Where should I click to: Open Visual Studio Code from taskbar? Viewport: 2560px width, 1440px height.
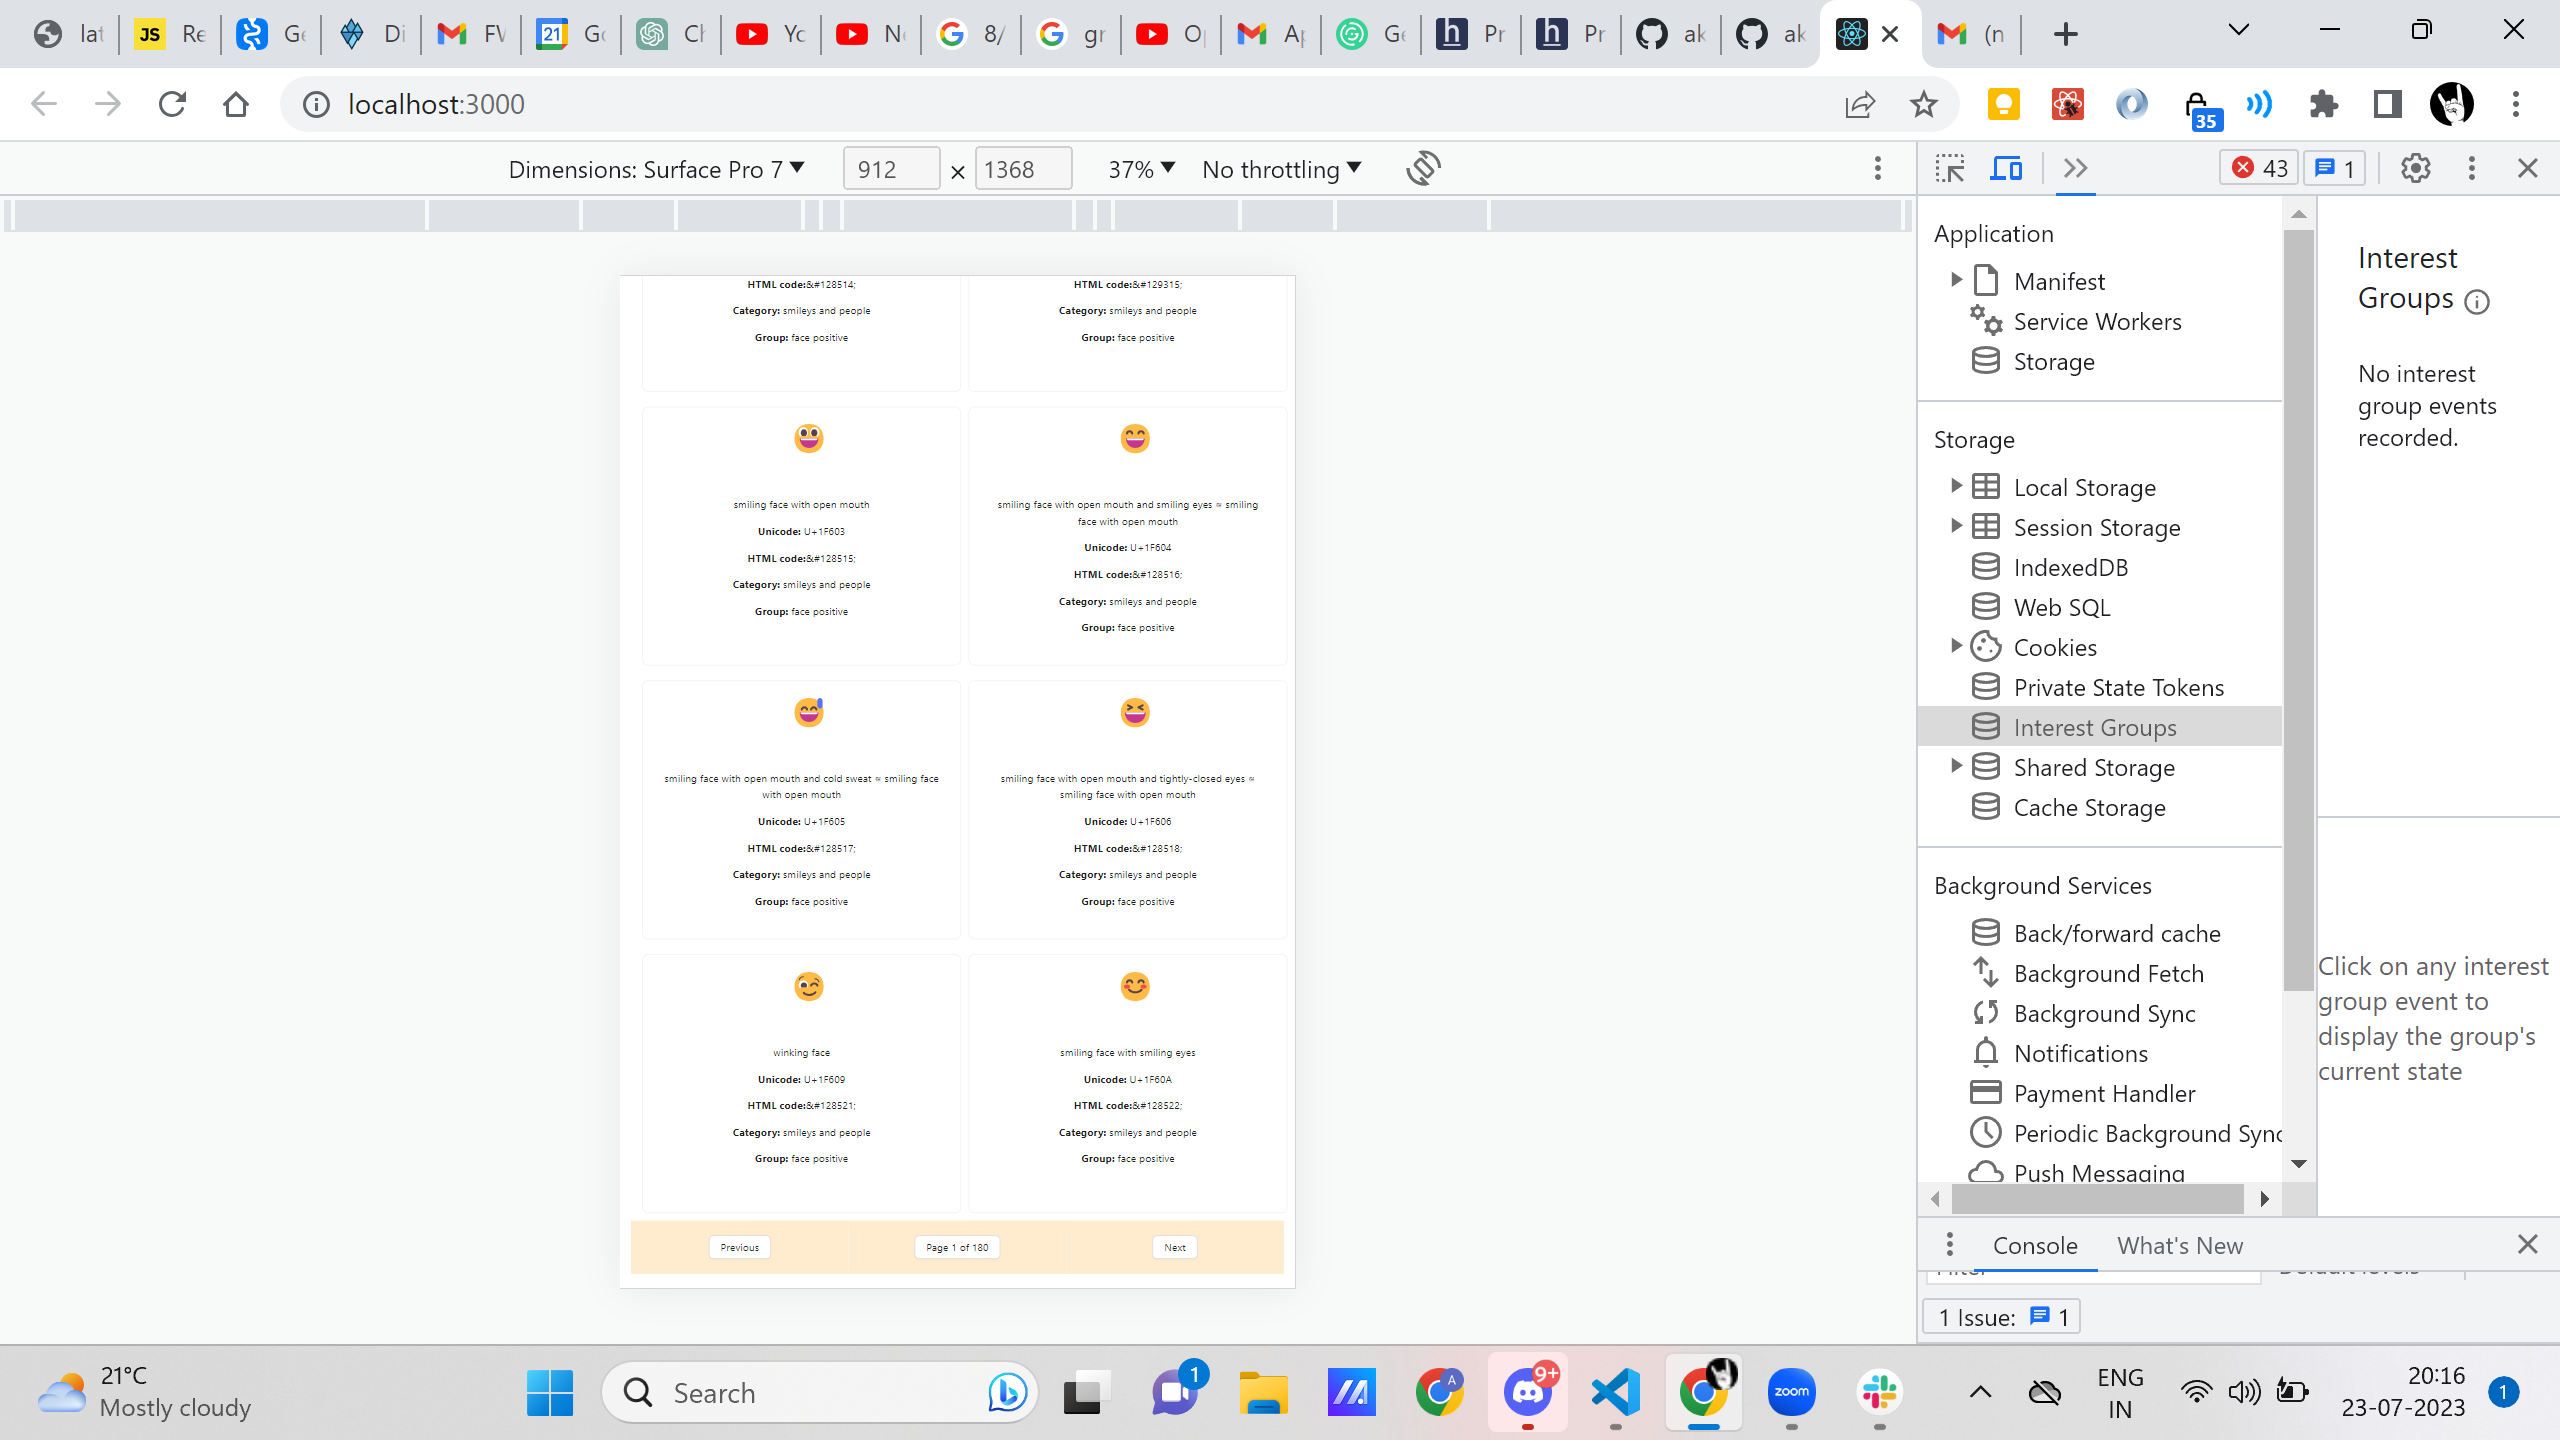(x=1615, y=1392)
